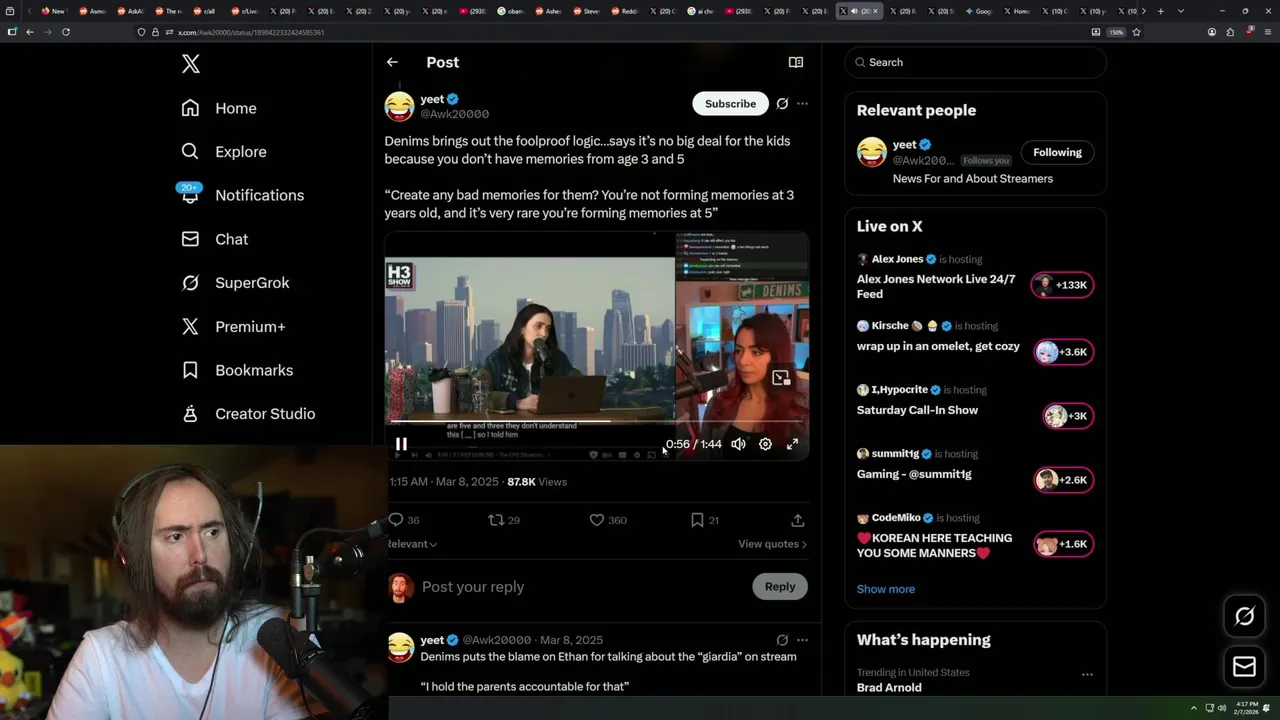Open @Awk20000 handle on main post
The width and height of the screenshot is (1280, 720).
click(455, 114)
